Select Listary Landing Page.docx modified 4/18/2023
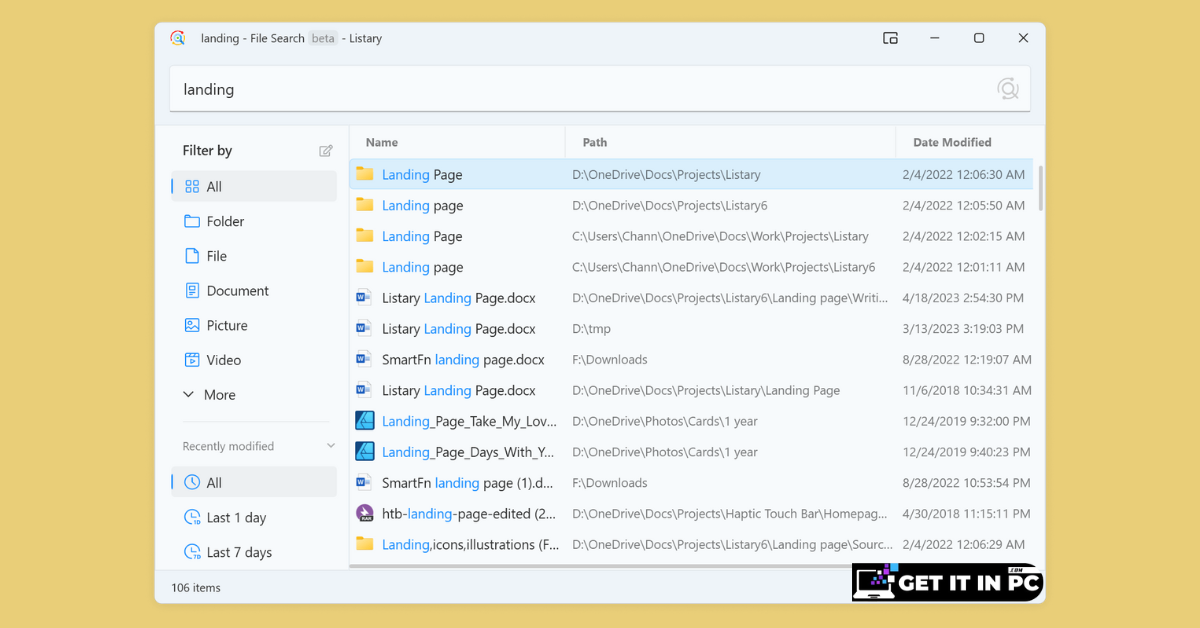Screen dimensions: 1200x628 [691, 298]
